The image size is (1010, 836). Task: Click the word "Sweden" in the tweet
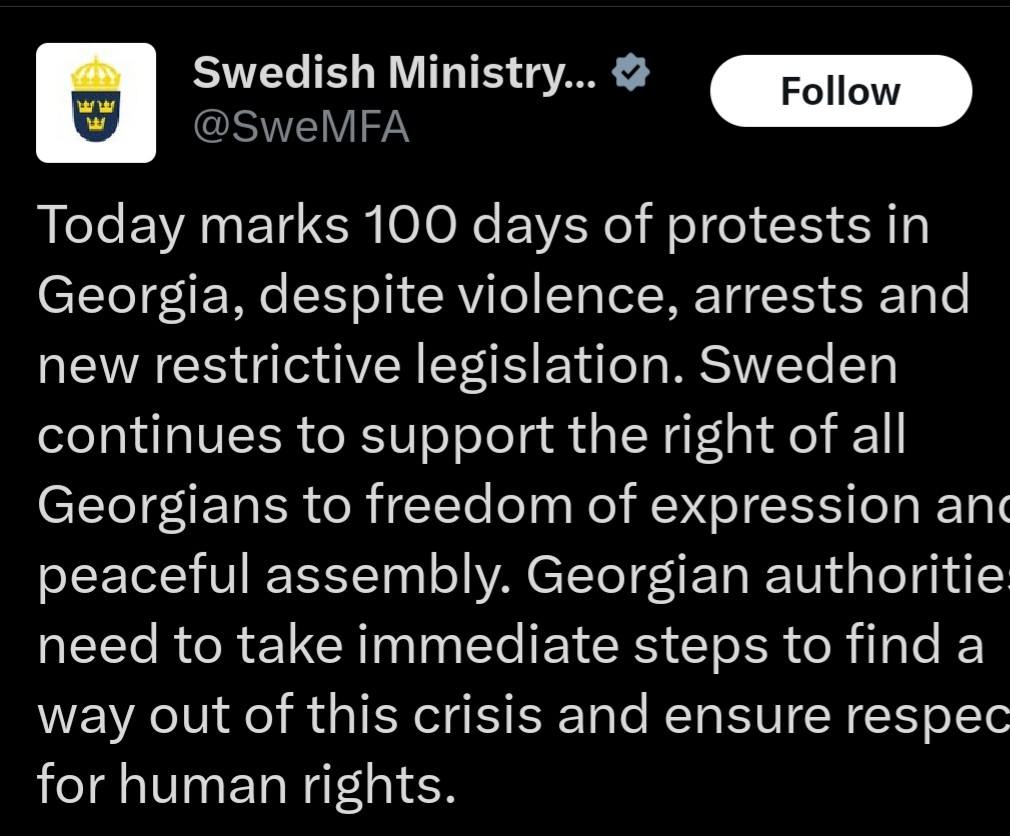(x=798, y=366)
